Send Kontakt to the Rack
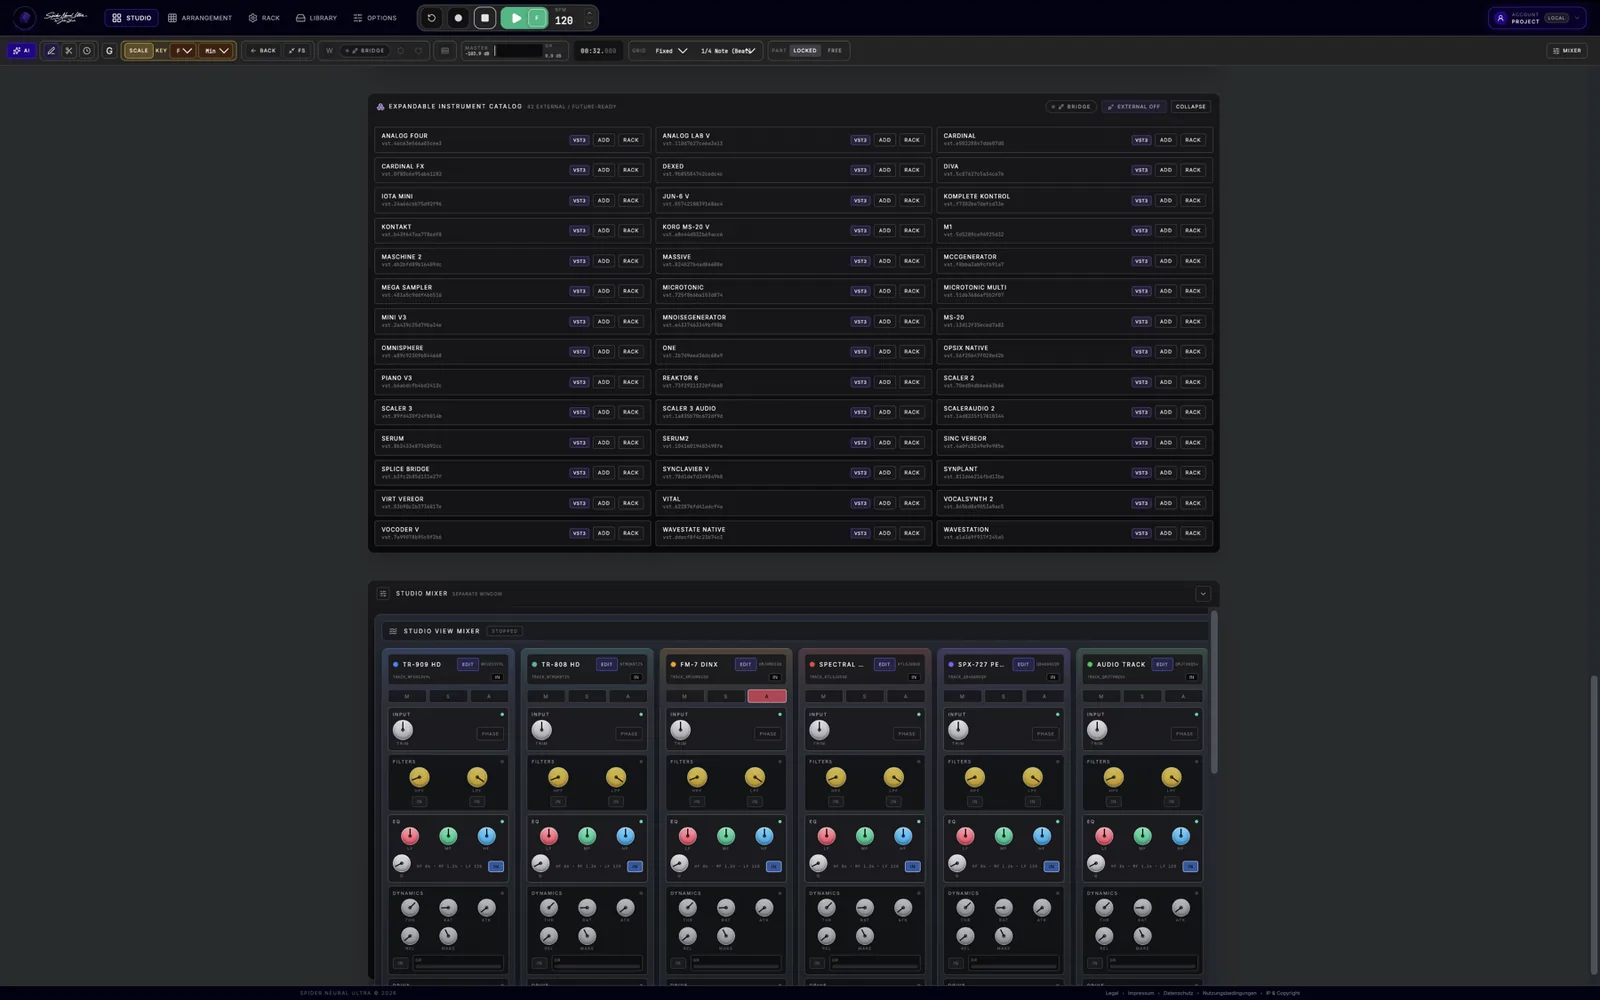Viewport: 1600px width, 1000px height. [631, 230]
